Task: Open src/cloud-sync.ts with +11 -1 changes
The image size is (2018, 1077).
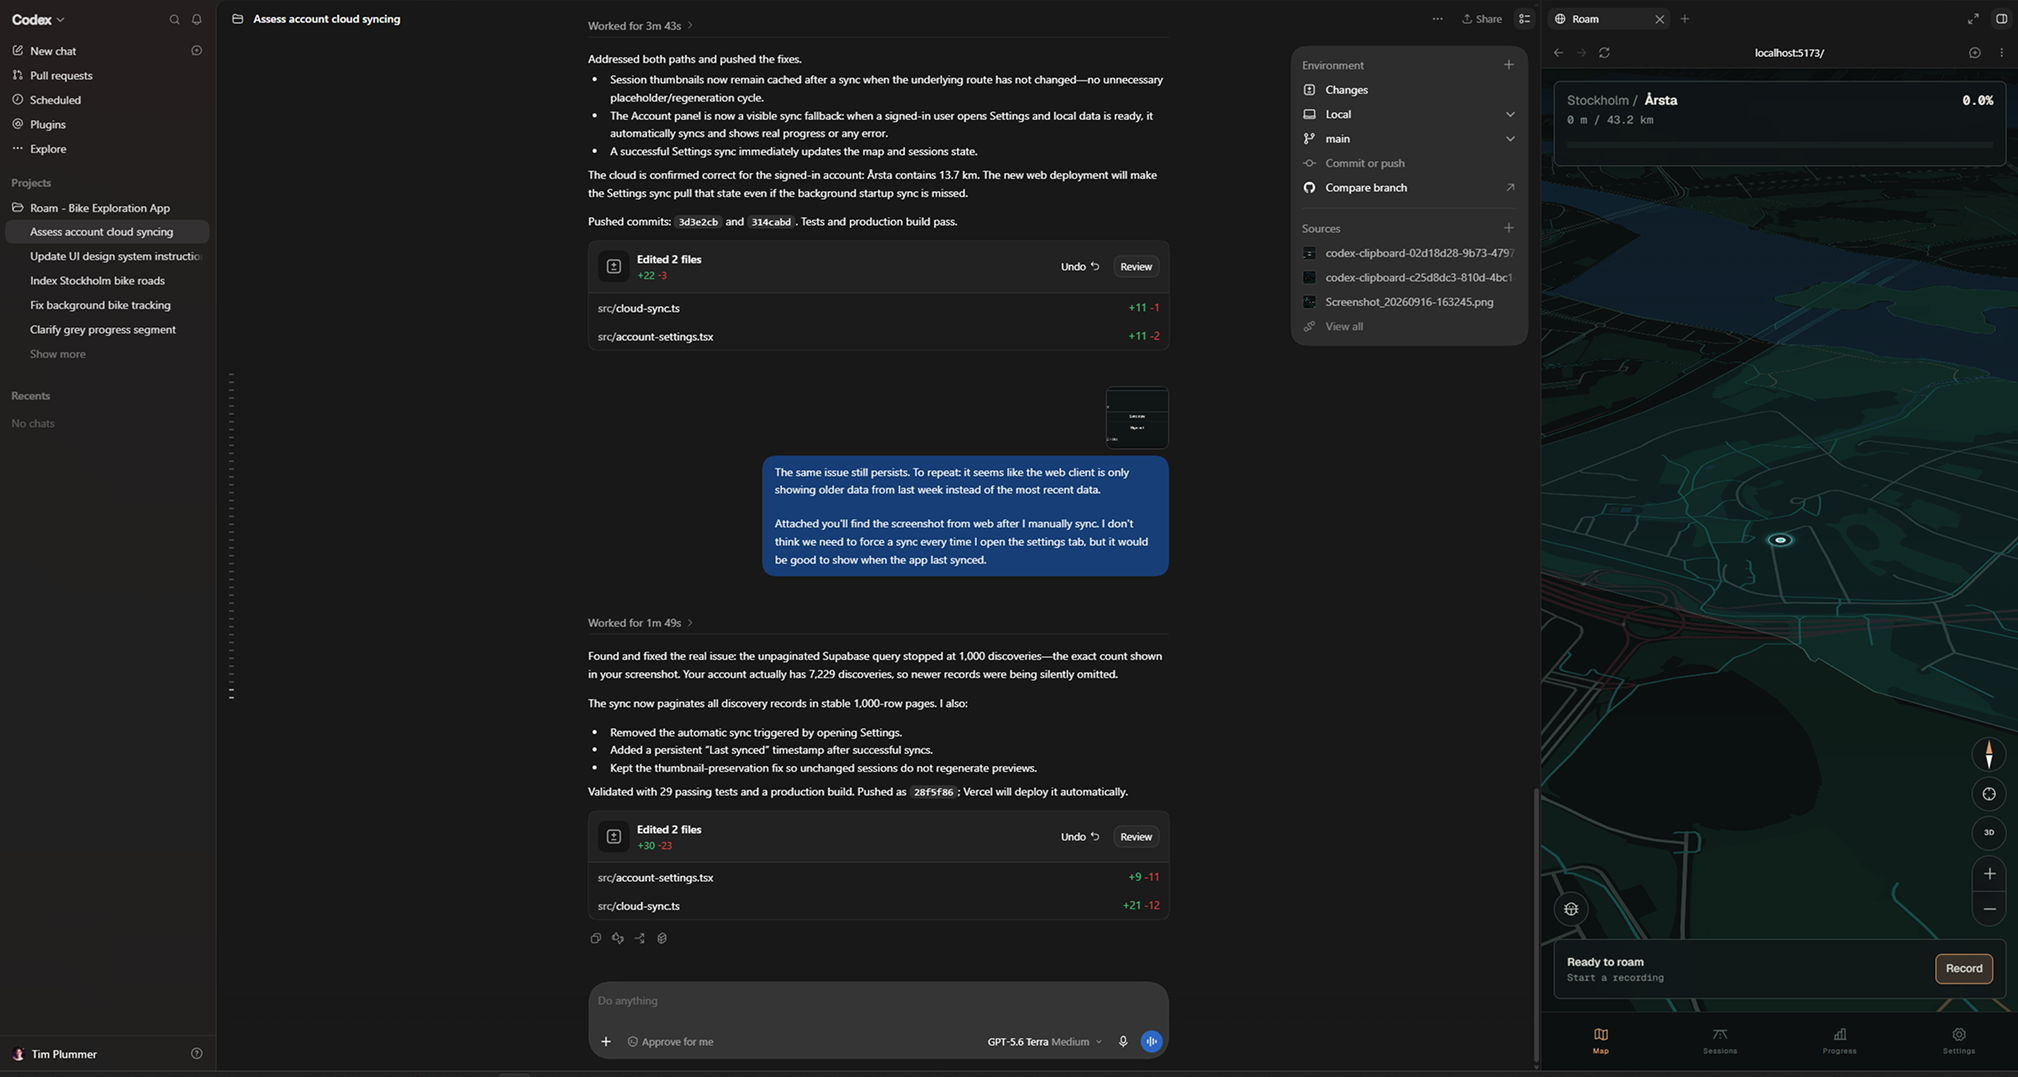Action: 878,308
